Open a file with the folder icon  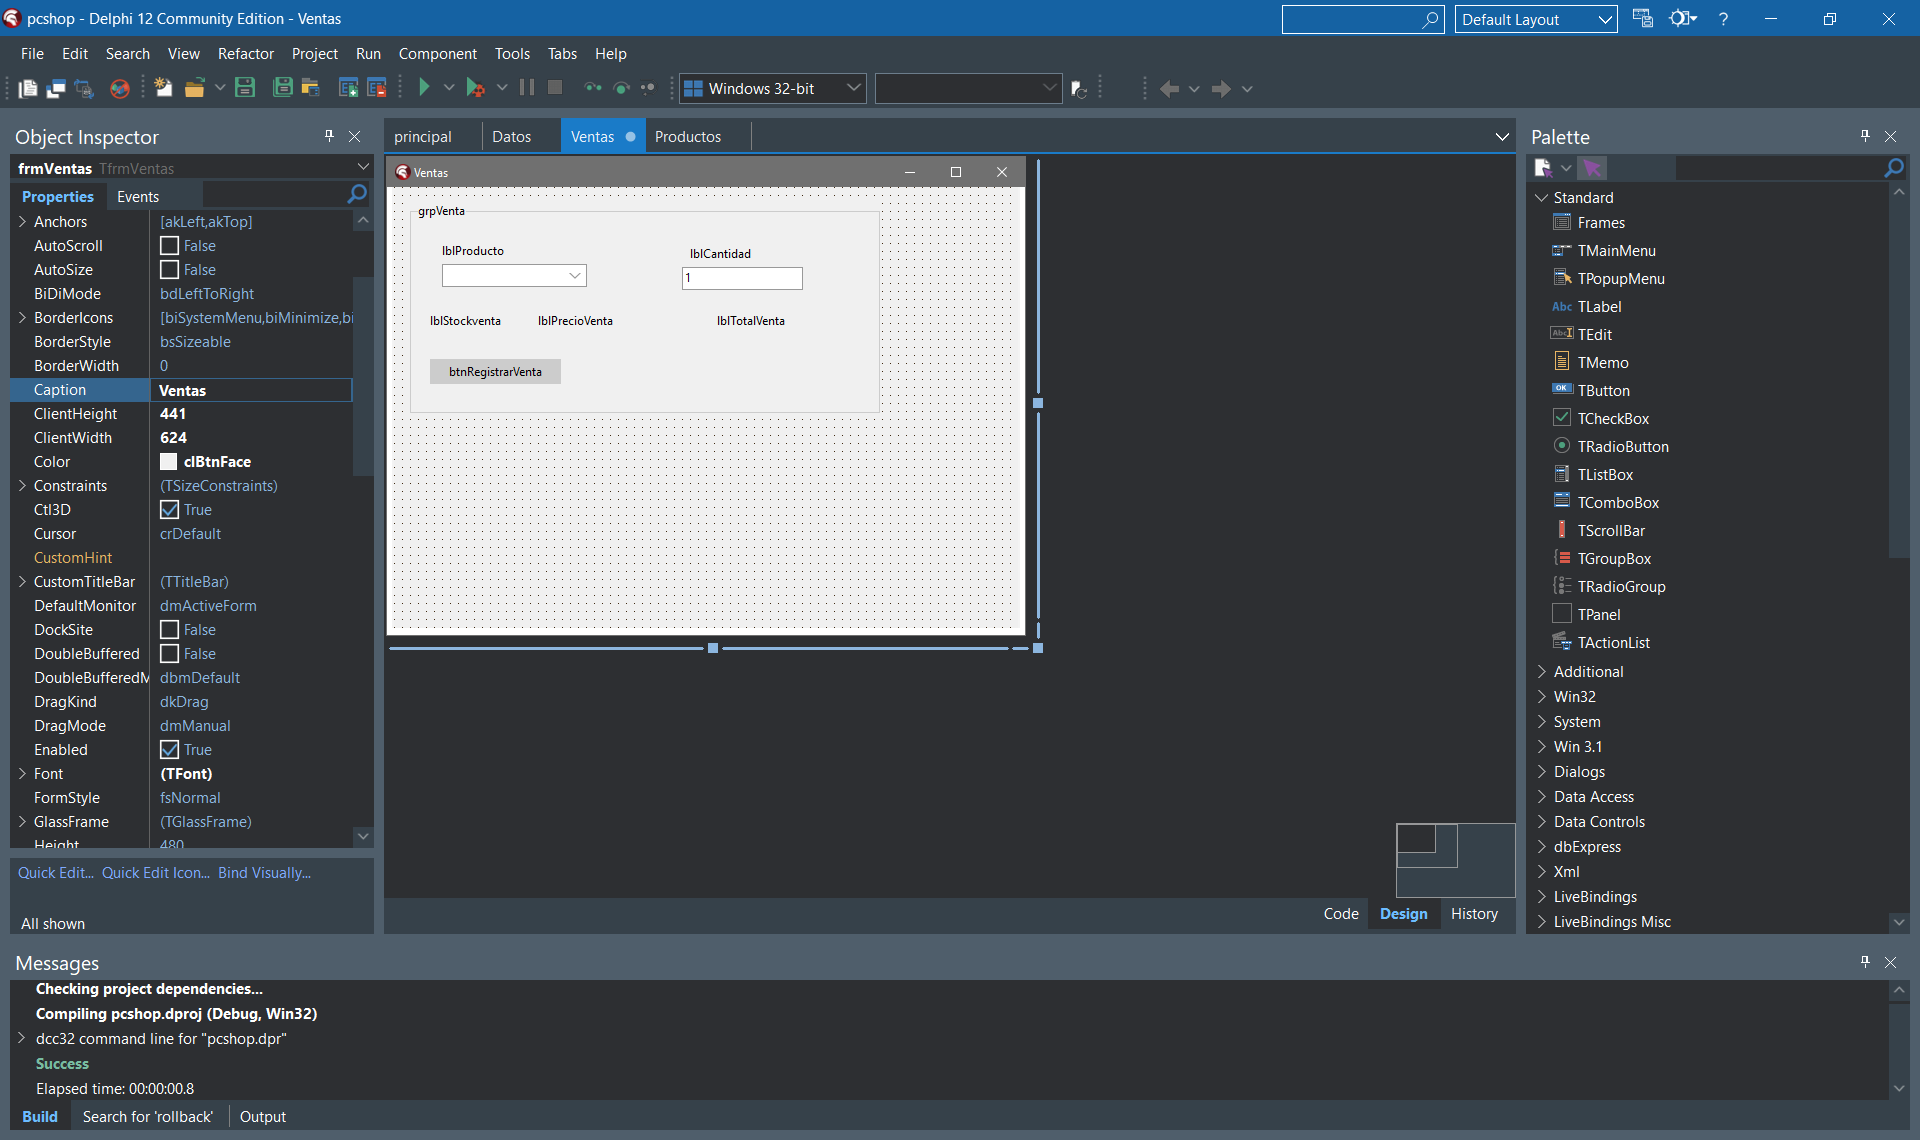tap(195, 88)
